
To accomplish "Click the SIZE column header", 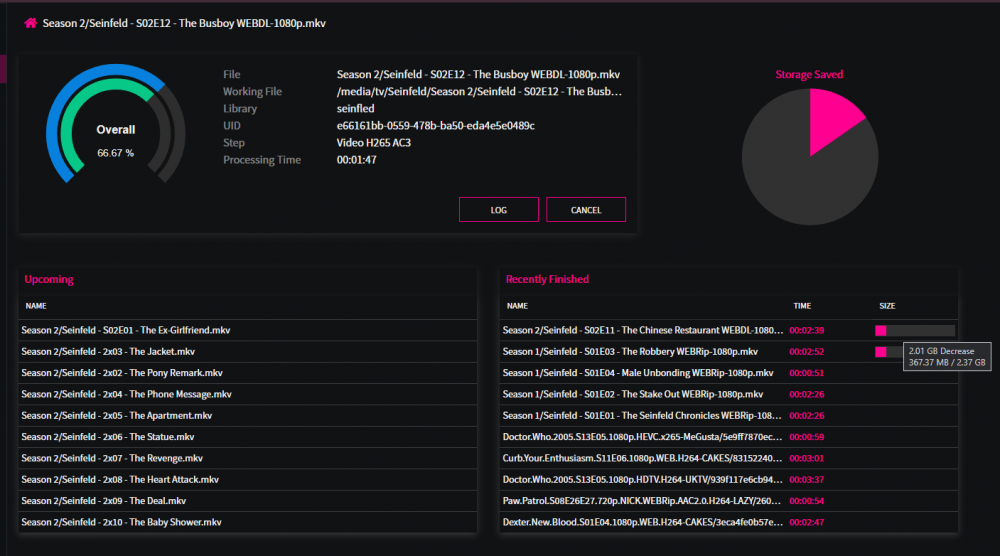I will (x=887, y=306).
